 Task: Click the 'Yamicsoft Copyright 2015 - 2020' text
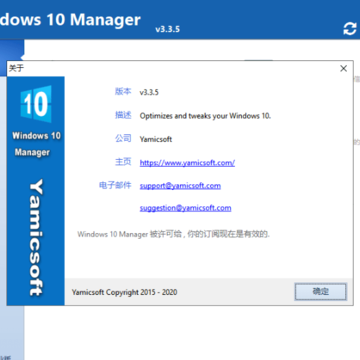[124, 292]
